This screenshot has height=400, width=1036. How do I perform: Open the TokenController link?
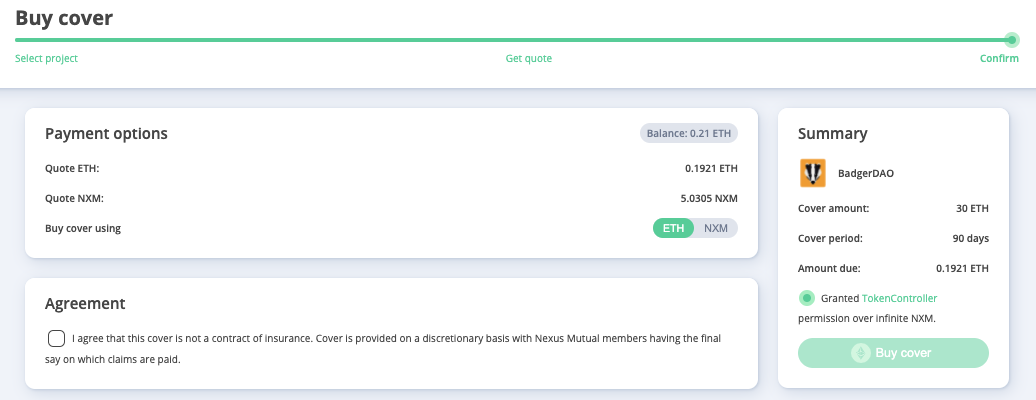[899, 298]
